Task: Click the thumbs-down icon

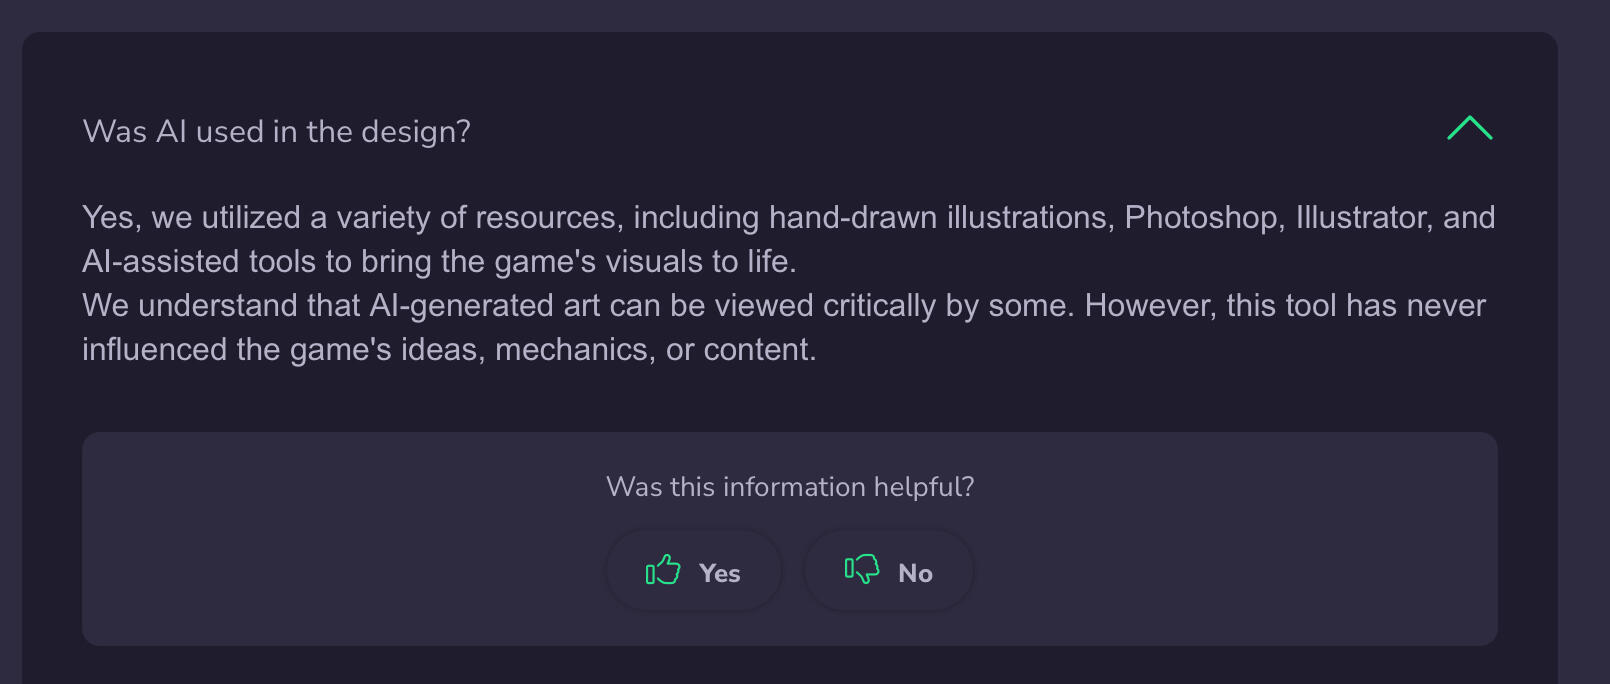Action: (861, 570)
